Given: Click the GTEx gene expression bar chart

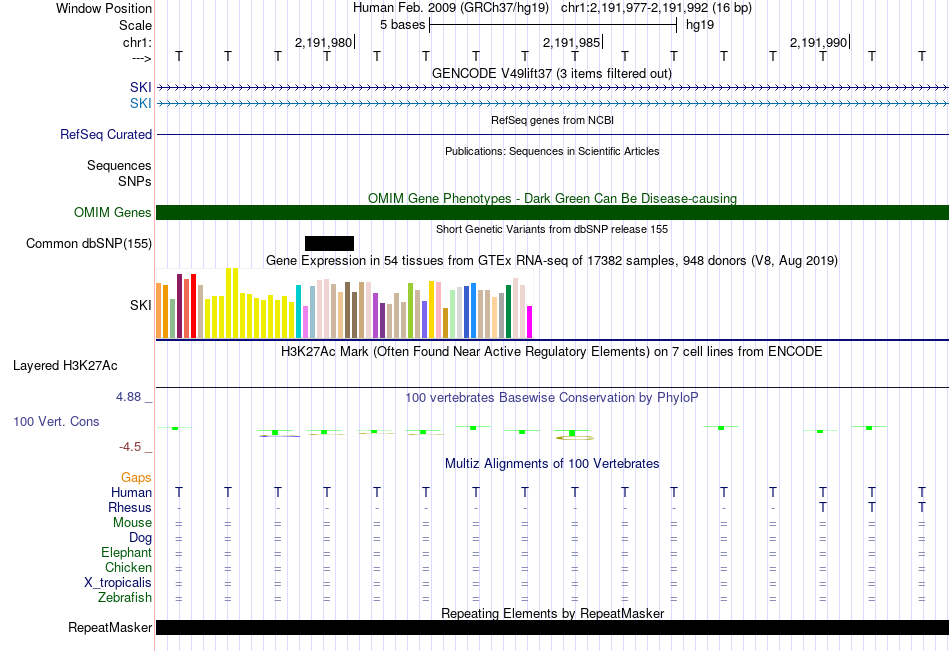Looking at the screenshot, I should (x=344, y=303).
